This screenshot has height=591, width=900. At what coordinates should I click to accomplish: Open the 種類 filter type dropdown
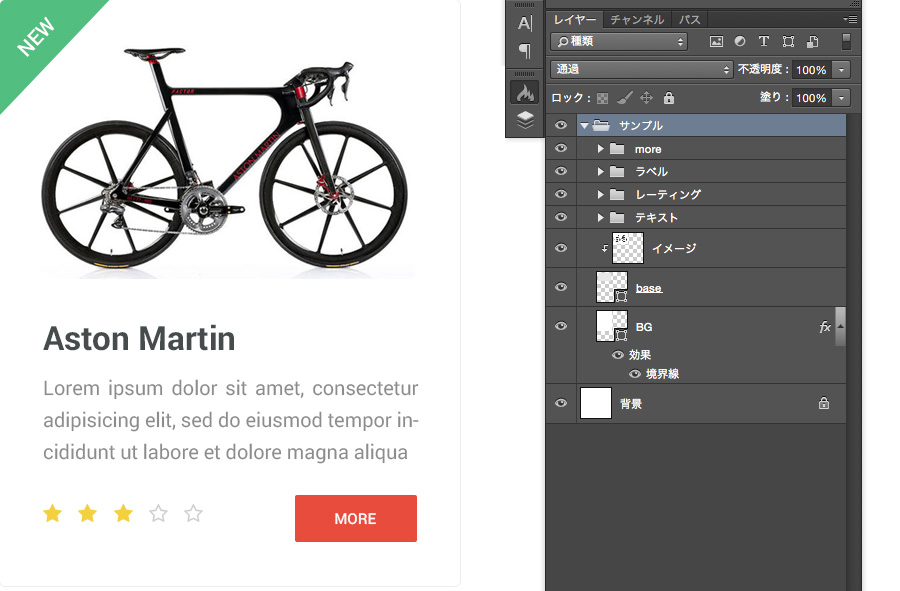pos(619,41)
